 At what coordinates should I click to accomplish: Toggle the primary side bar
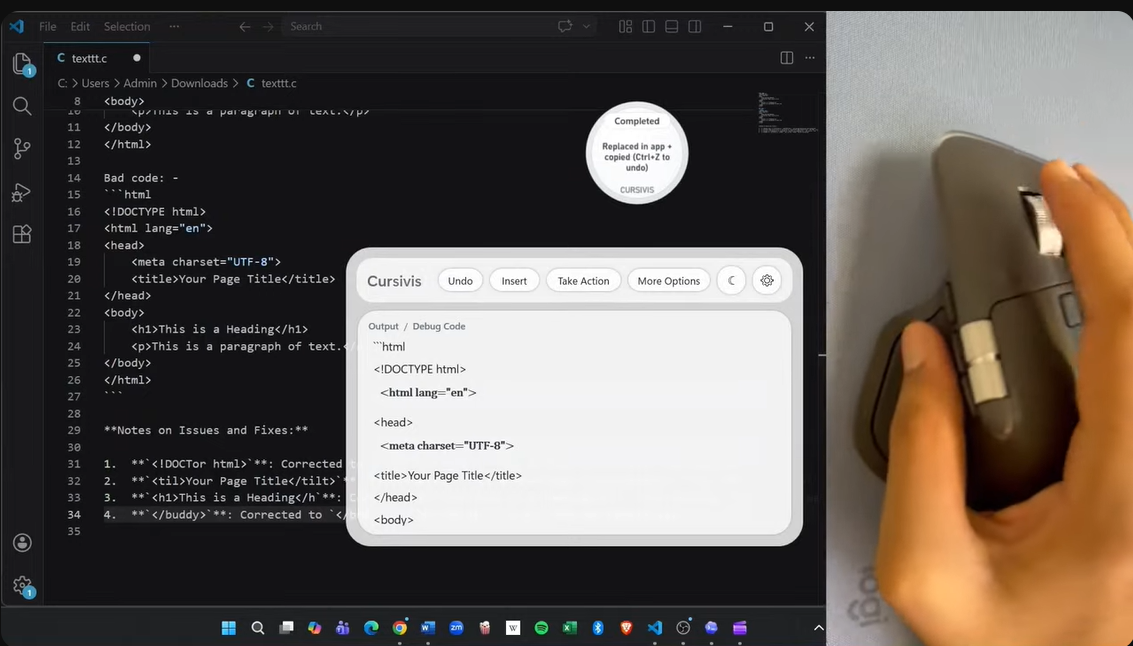pyautogui.click(x=649, y=27)
